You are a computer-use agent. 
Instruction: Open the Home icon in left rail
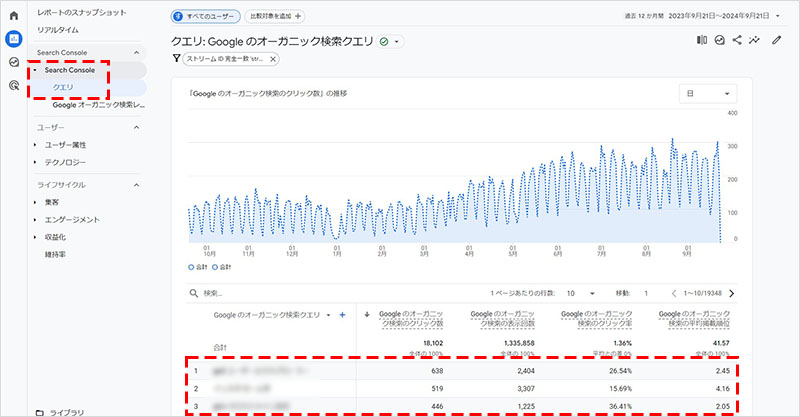pyautogui.click(x=14, y=16)
